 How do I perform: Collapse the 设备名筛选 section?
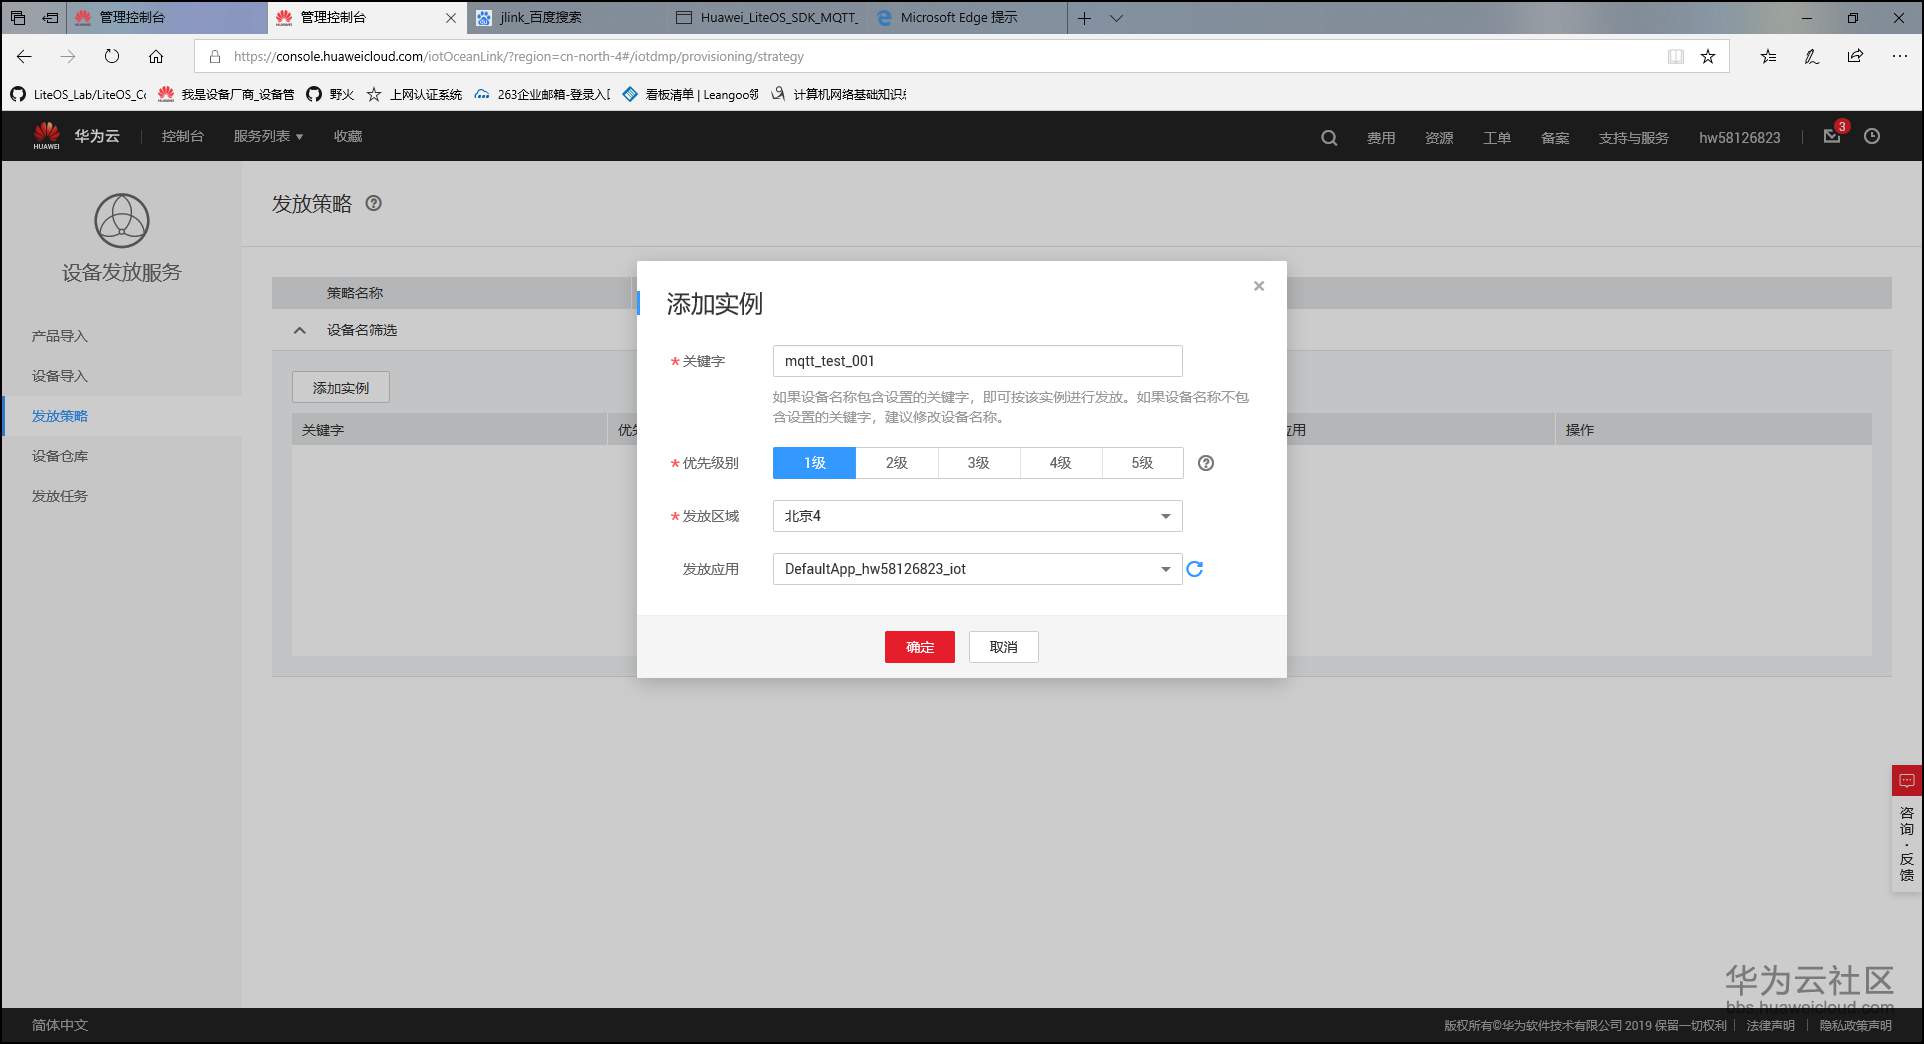300,330
